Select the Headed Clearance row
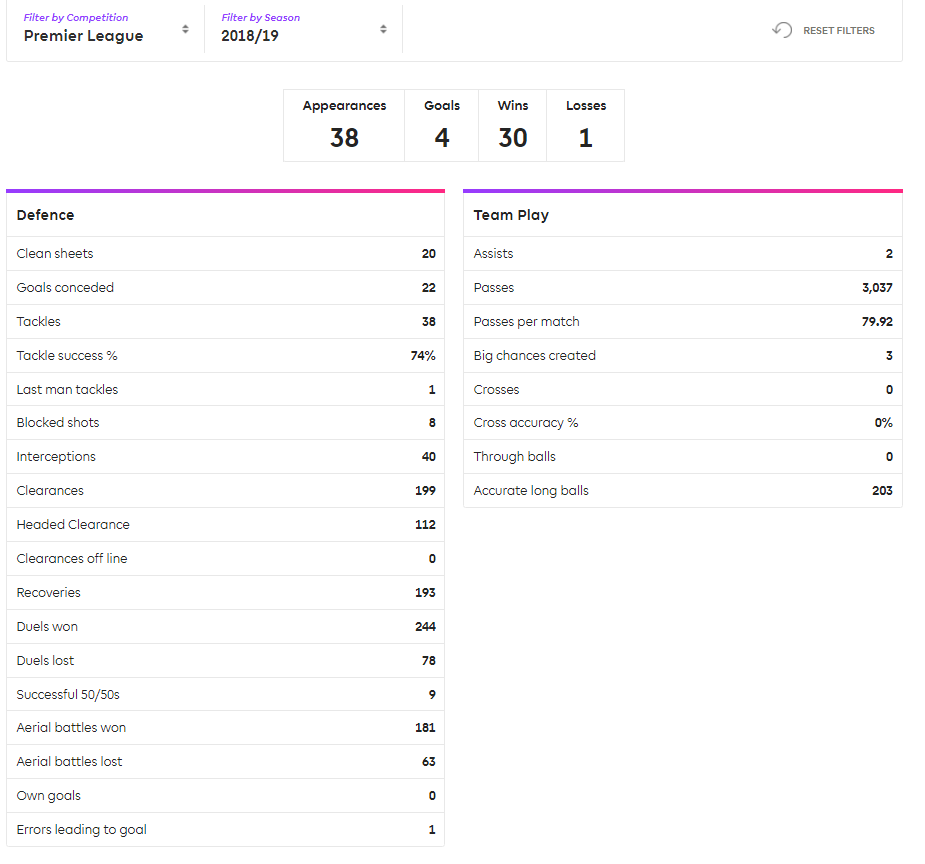Screen dimensions: 925x864 pyautogui.click(x=225, y=525)
